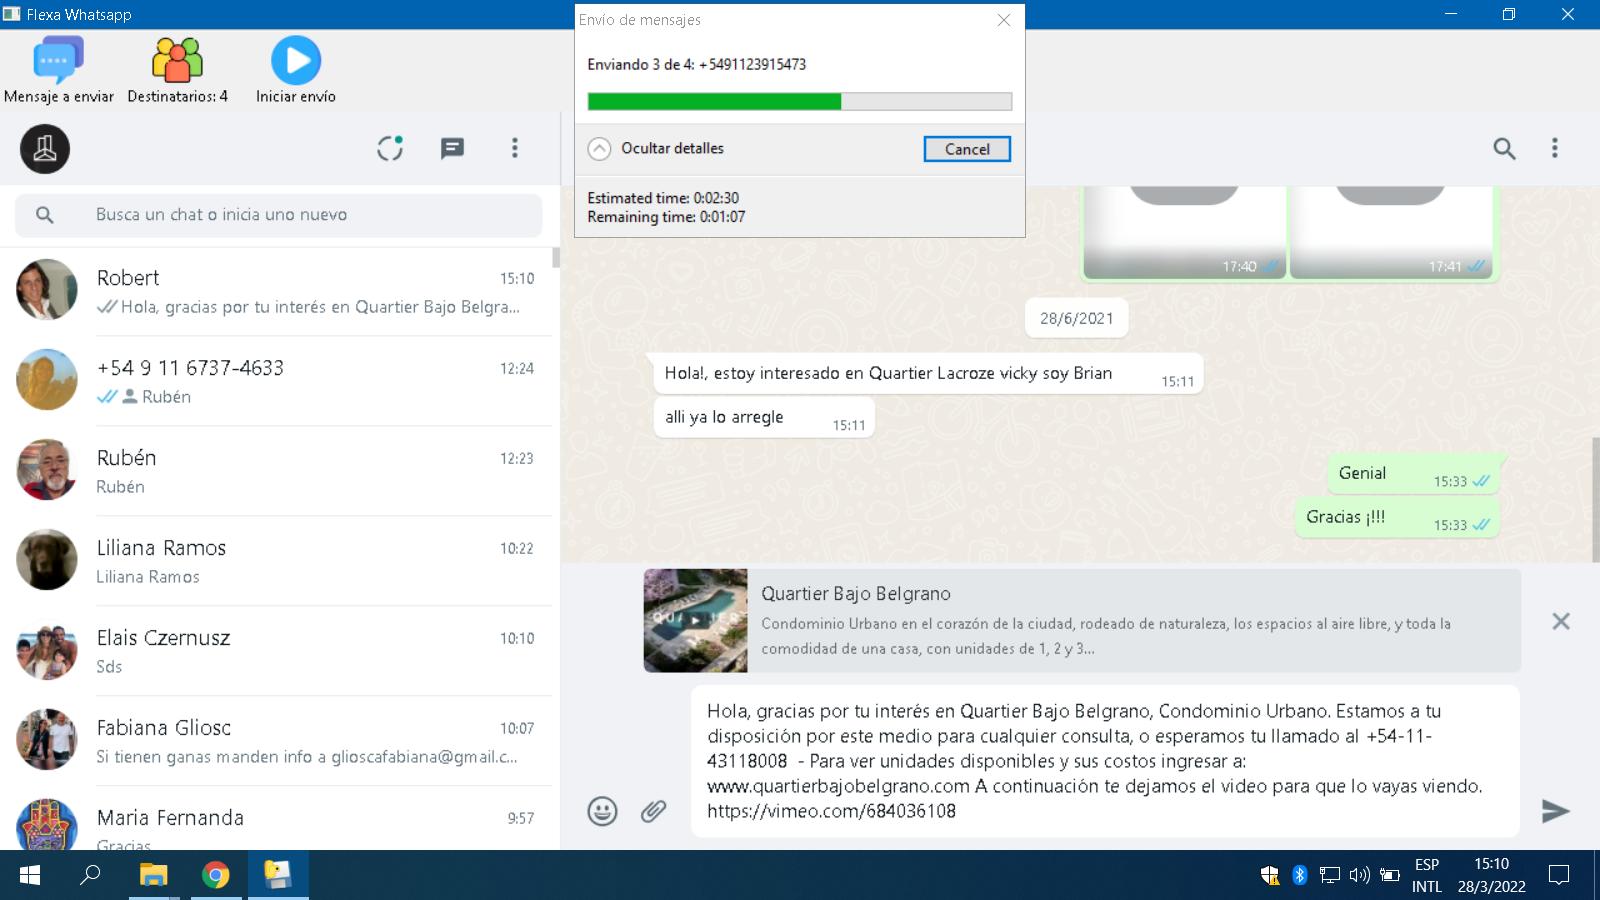Open the Maria Fernanda chat
The width and height of the screenshot is (1600, 900).
pyautogui.click(x=276, y=819)
